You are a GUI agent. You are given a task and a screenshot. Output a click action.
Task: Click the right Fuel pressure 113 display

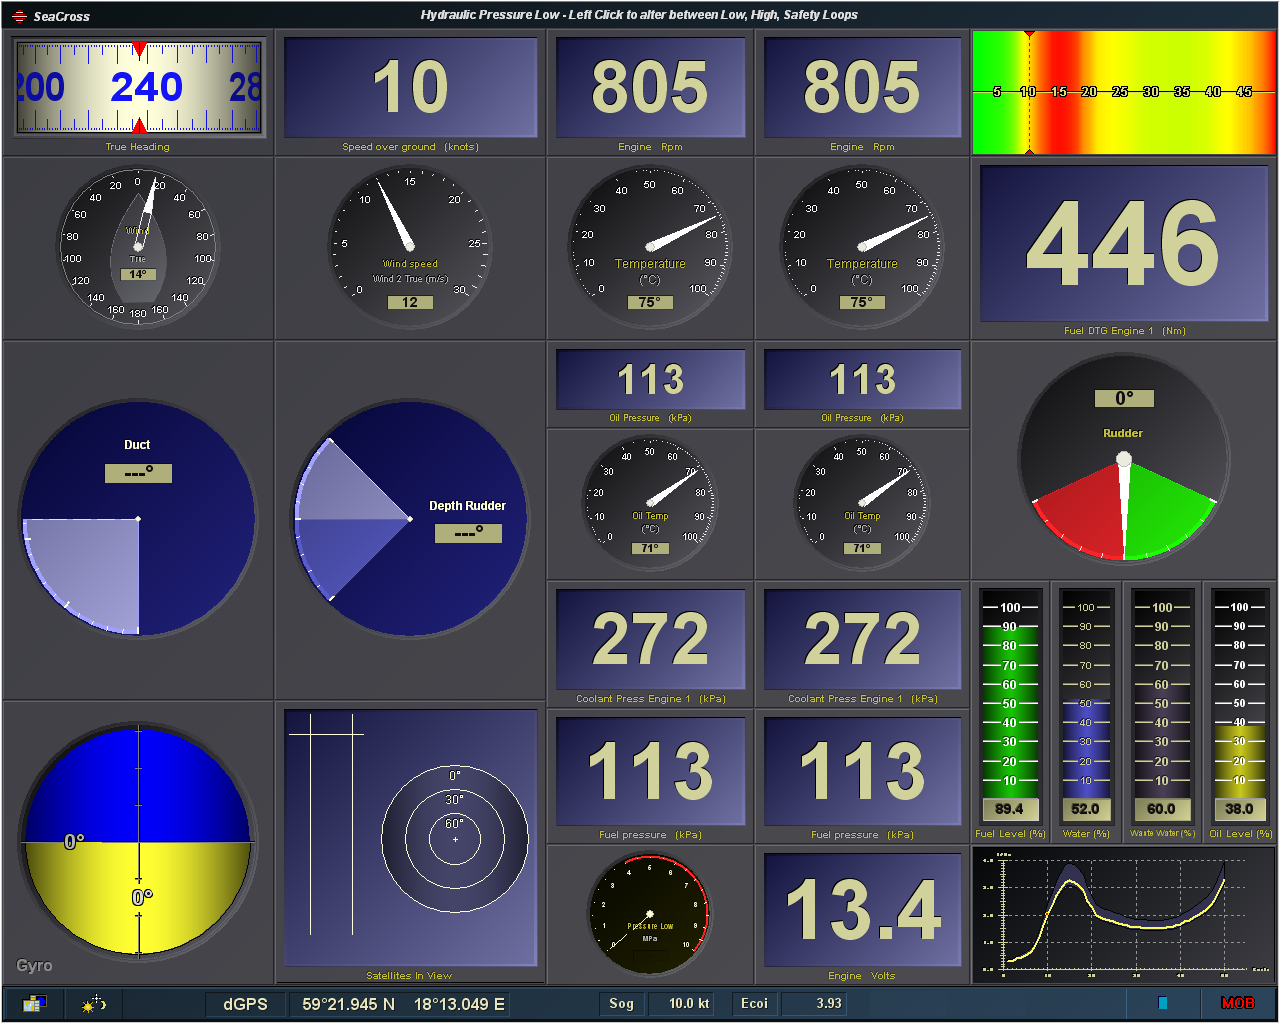tap(862, 771)
